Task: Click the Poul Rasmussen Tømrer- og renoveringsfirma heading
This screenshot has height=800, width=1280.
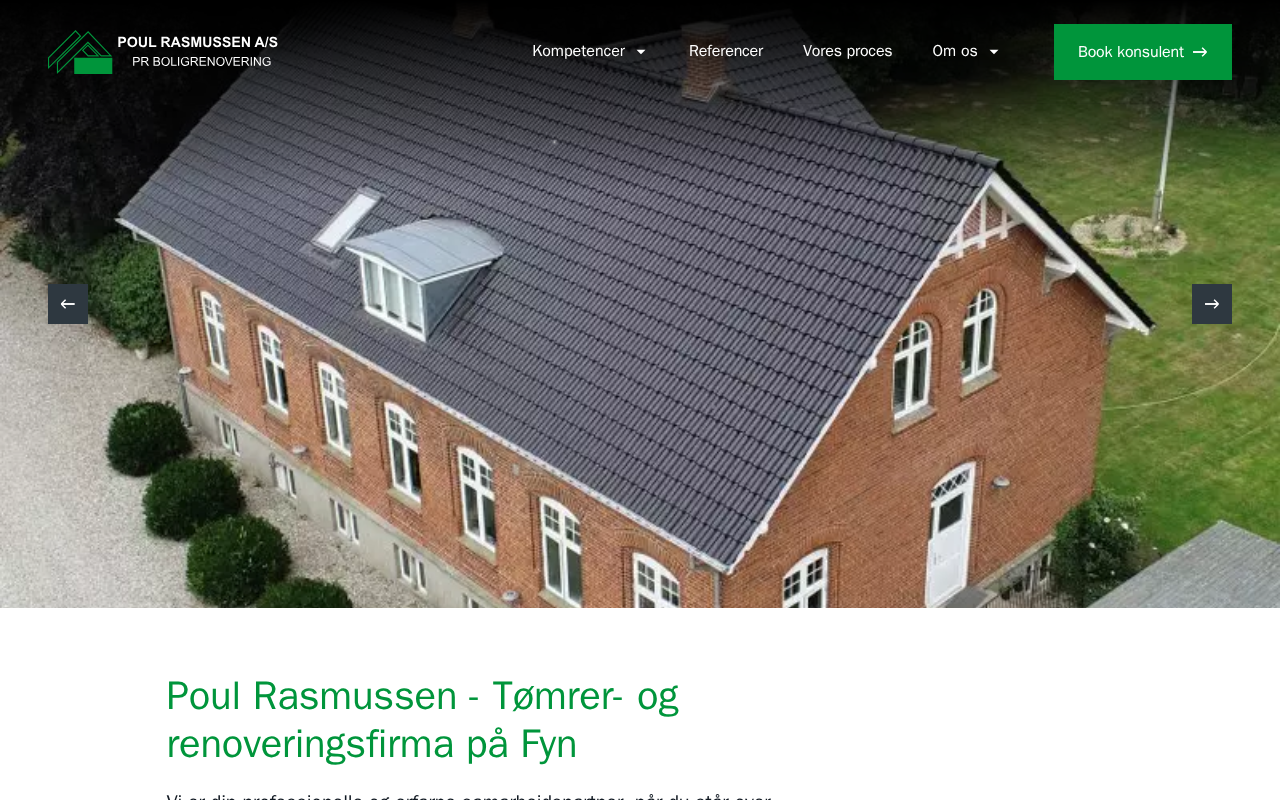Action: coord(422,720)
